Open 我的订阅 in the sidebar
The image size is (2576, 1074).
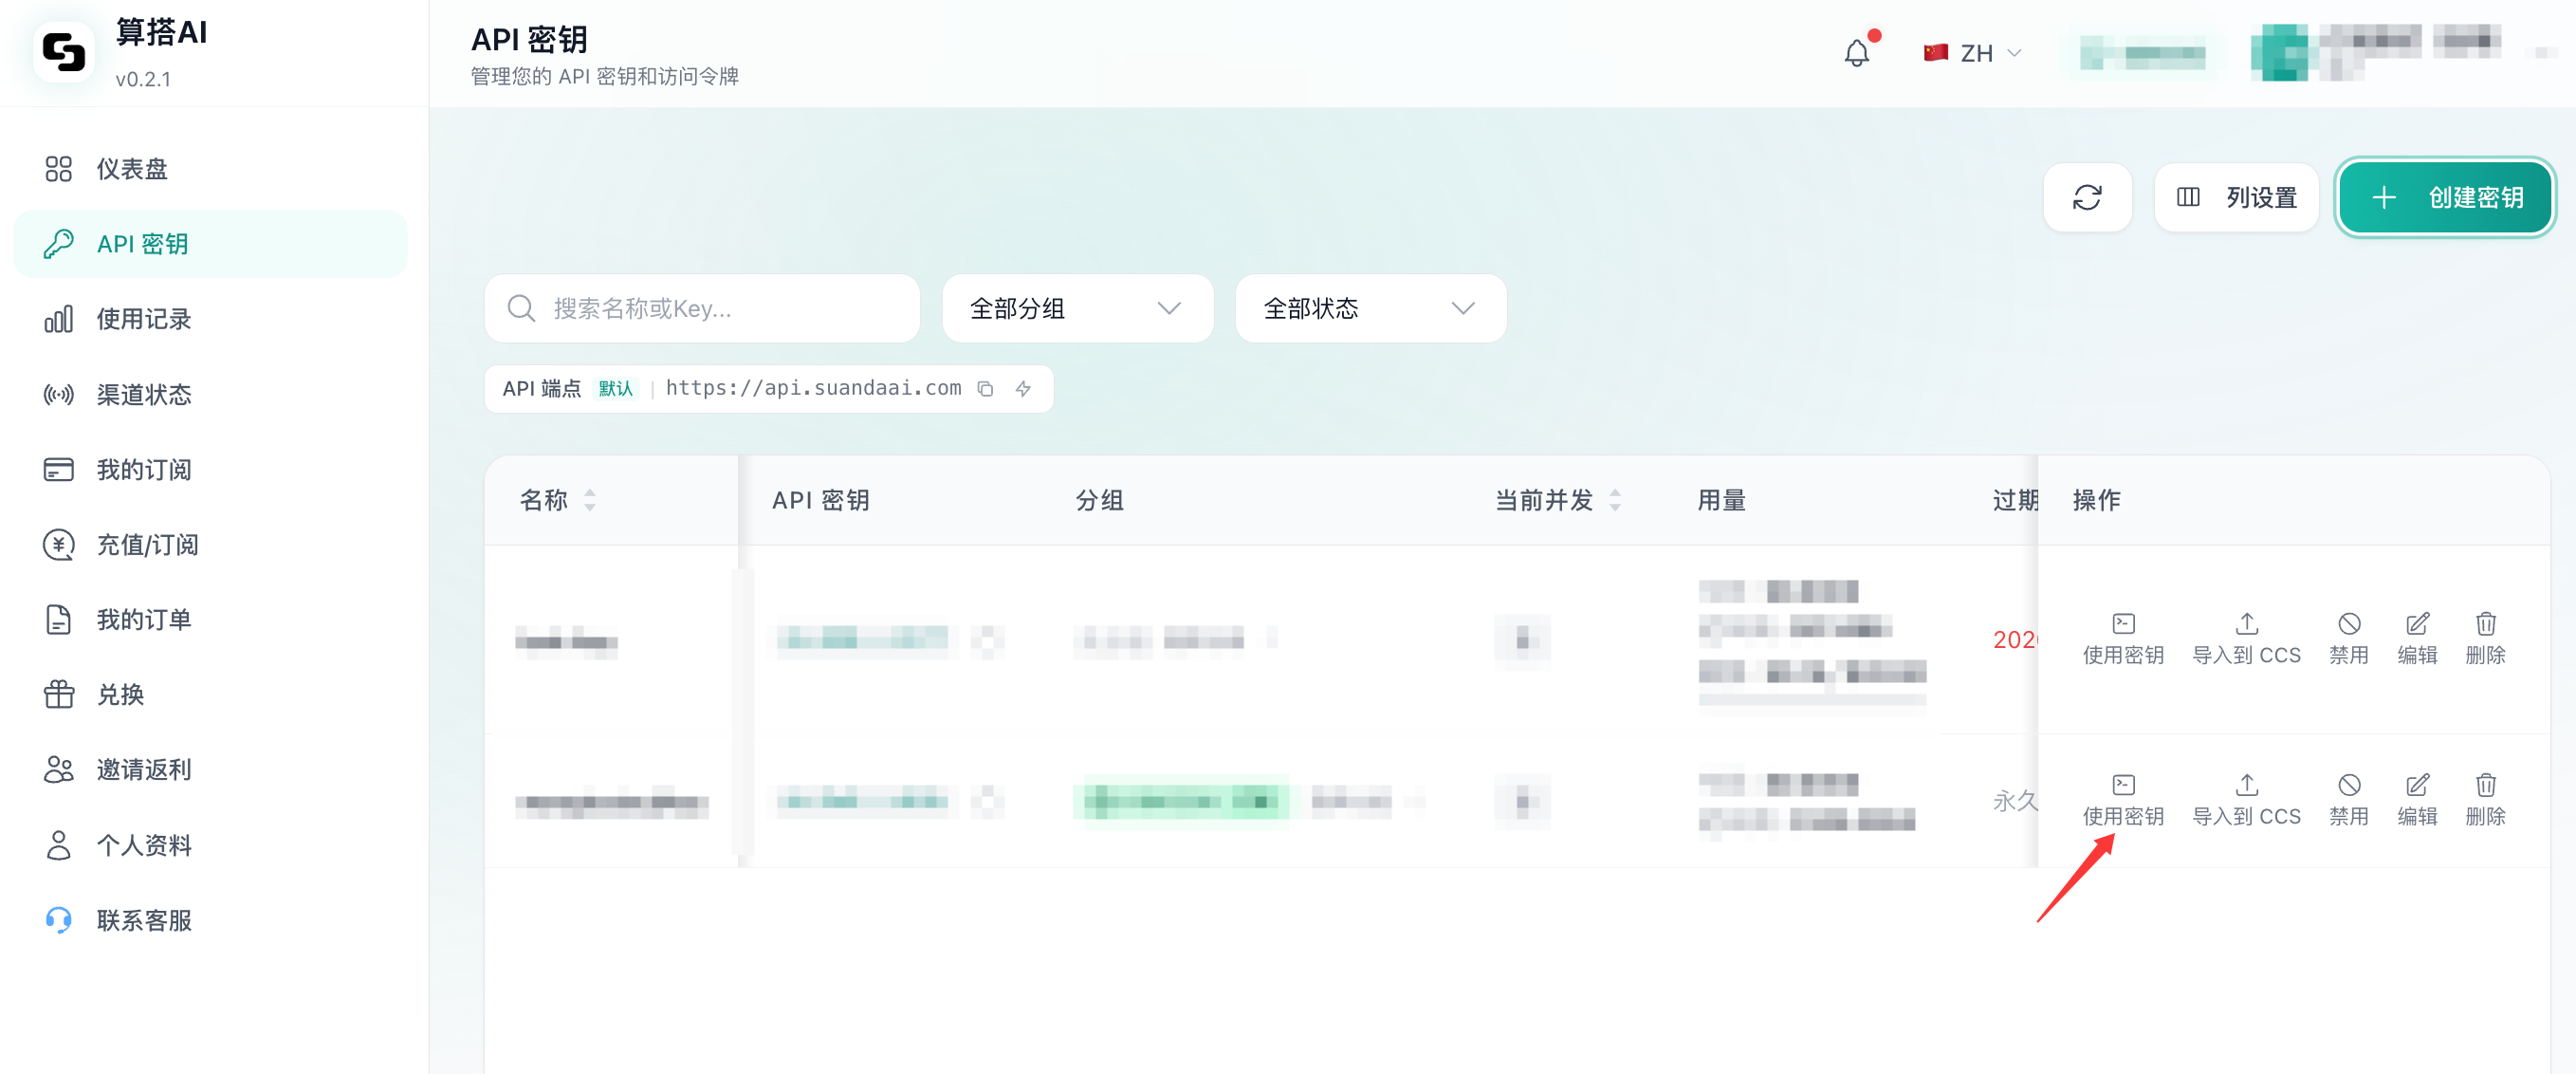pyautogui.click(x=211, y=469)
